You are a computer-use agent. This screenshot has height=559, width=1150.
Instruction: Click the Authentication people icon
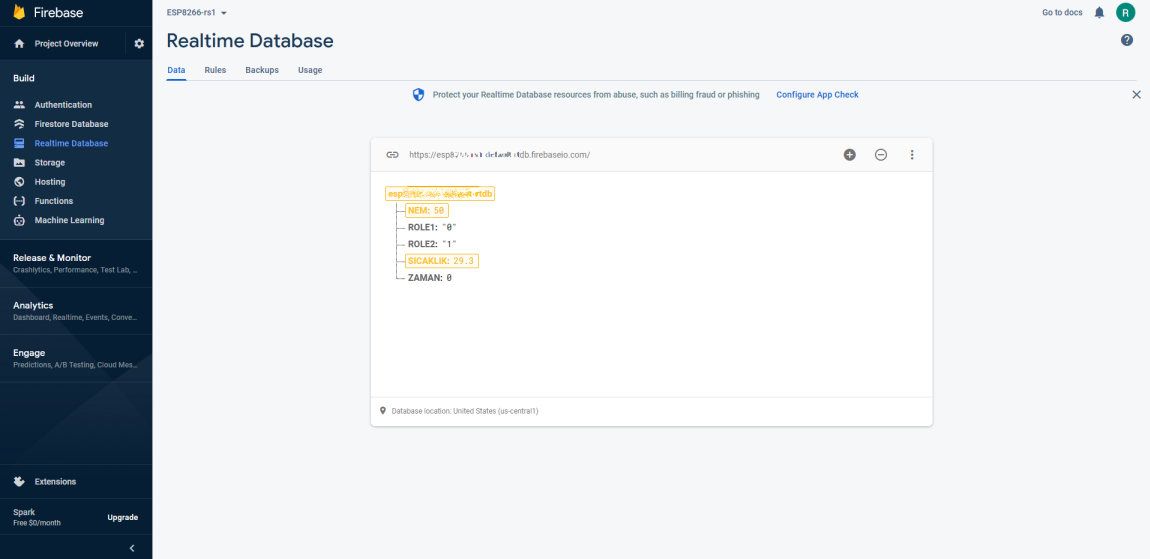[x=20, y=105]
